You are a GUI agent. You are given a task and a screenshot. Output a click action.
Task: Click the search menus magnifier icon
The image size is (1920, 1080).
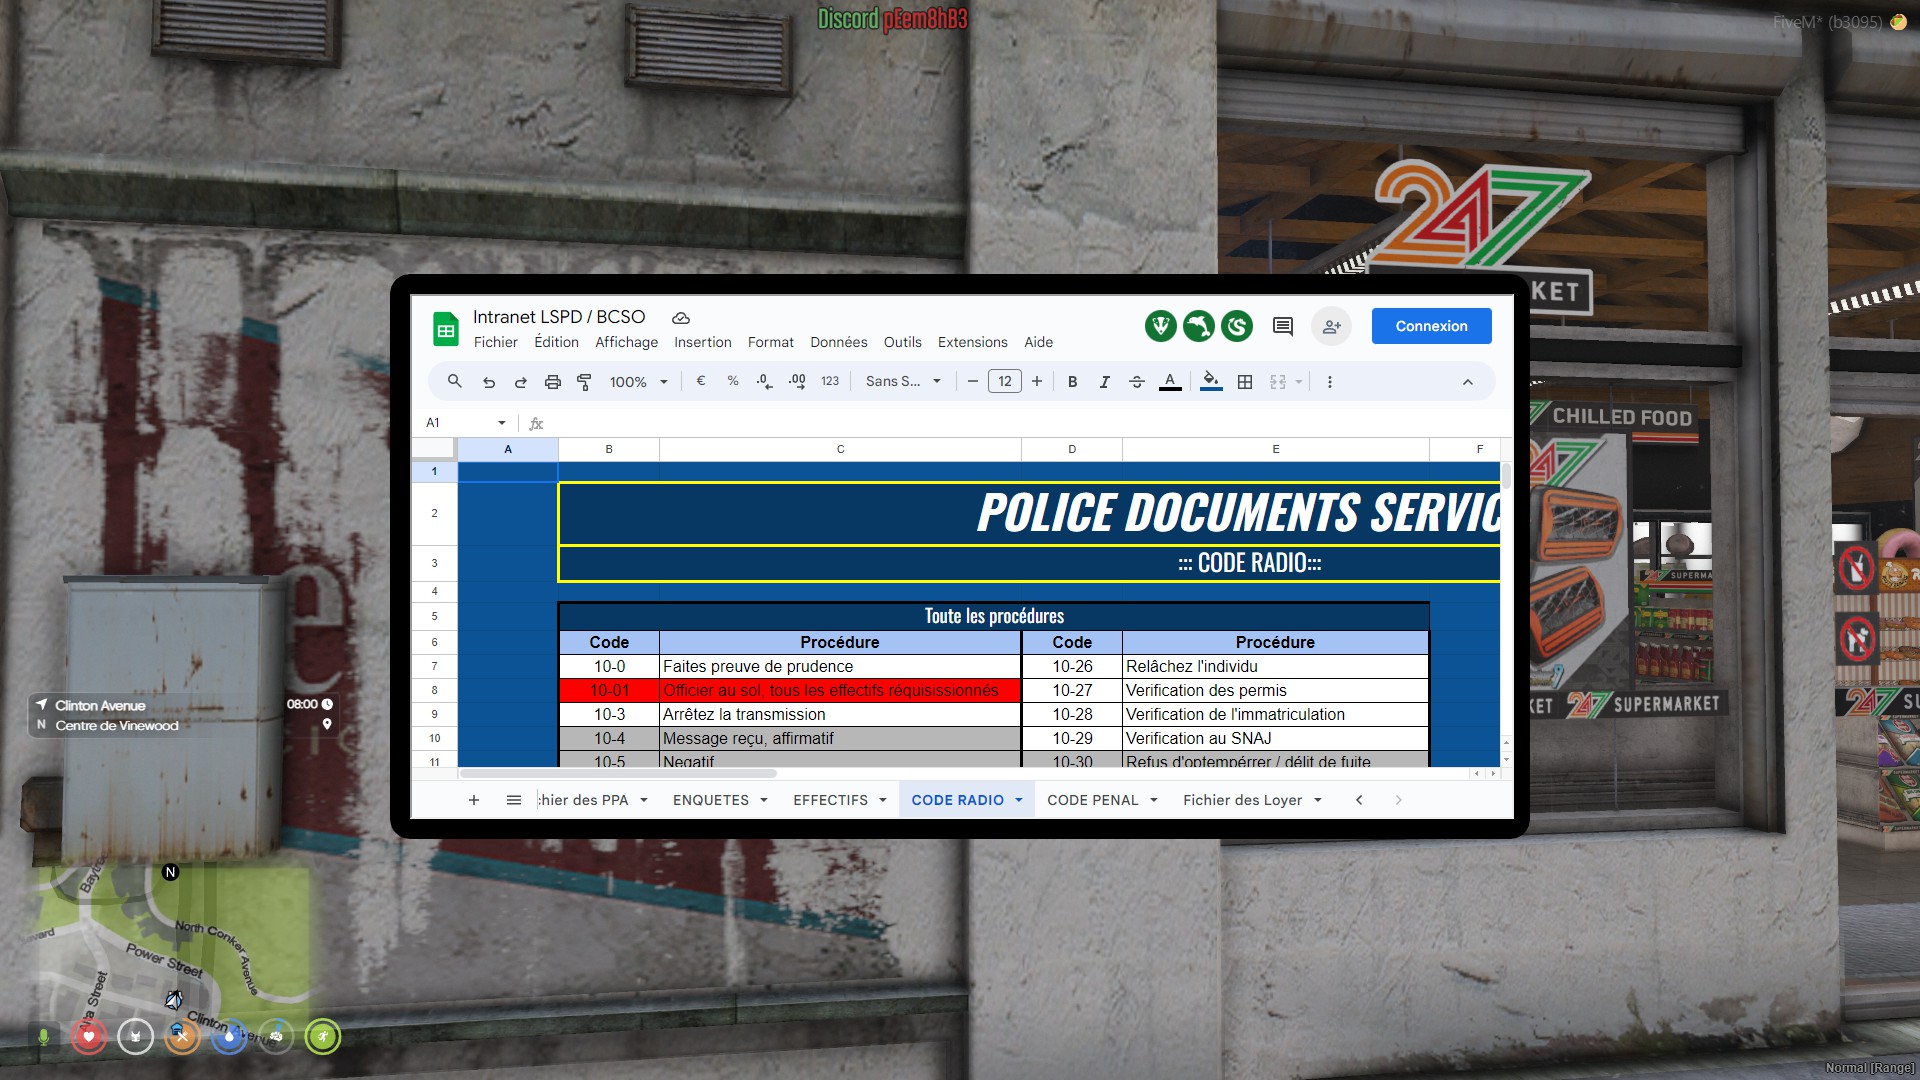(454, 381)
